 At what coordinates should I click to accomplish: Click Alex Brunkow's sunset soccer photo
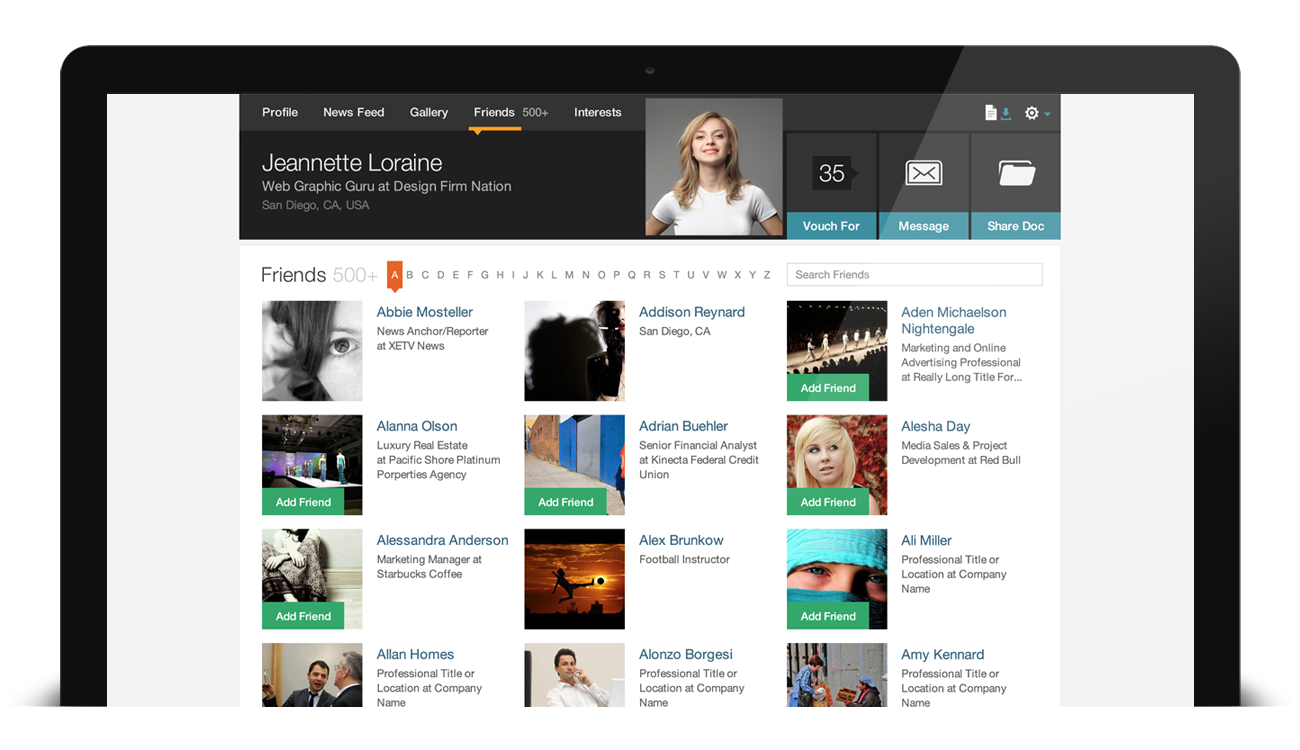575,579
